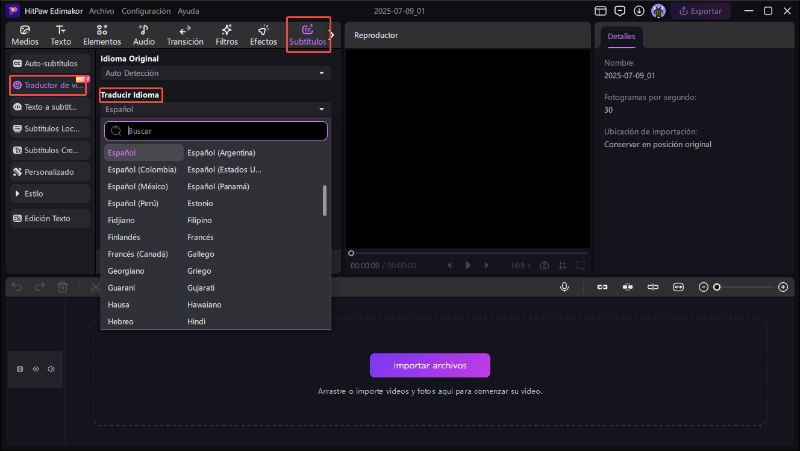Choose Francés (Canadá) language
This screenshot has height=451, width=800.
point(138,254)
